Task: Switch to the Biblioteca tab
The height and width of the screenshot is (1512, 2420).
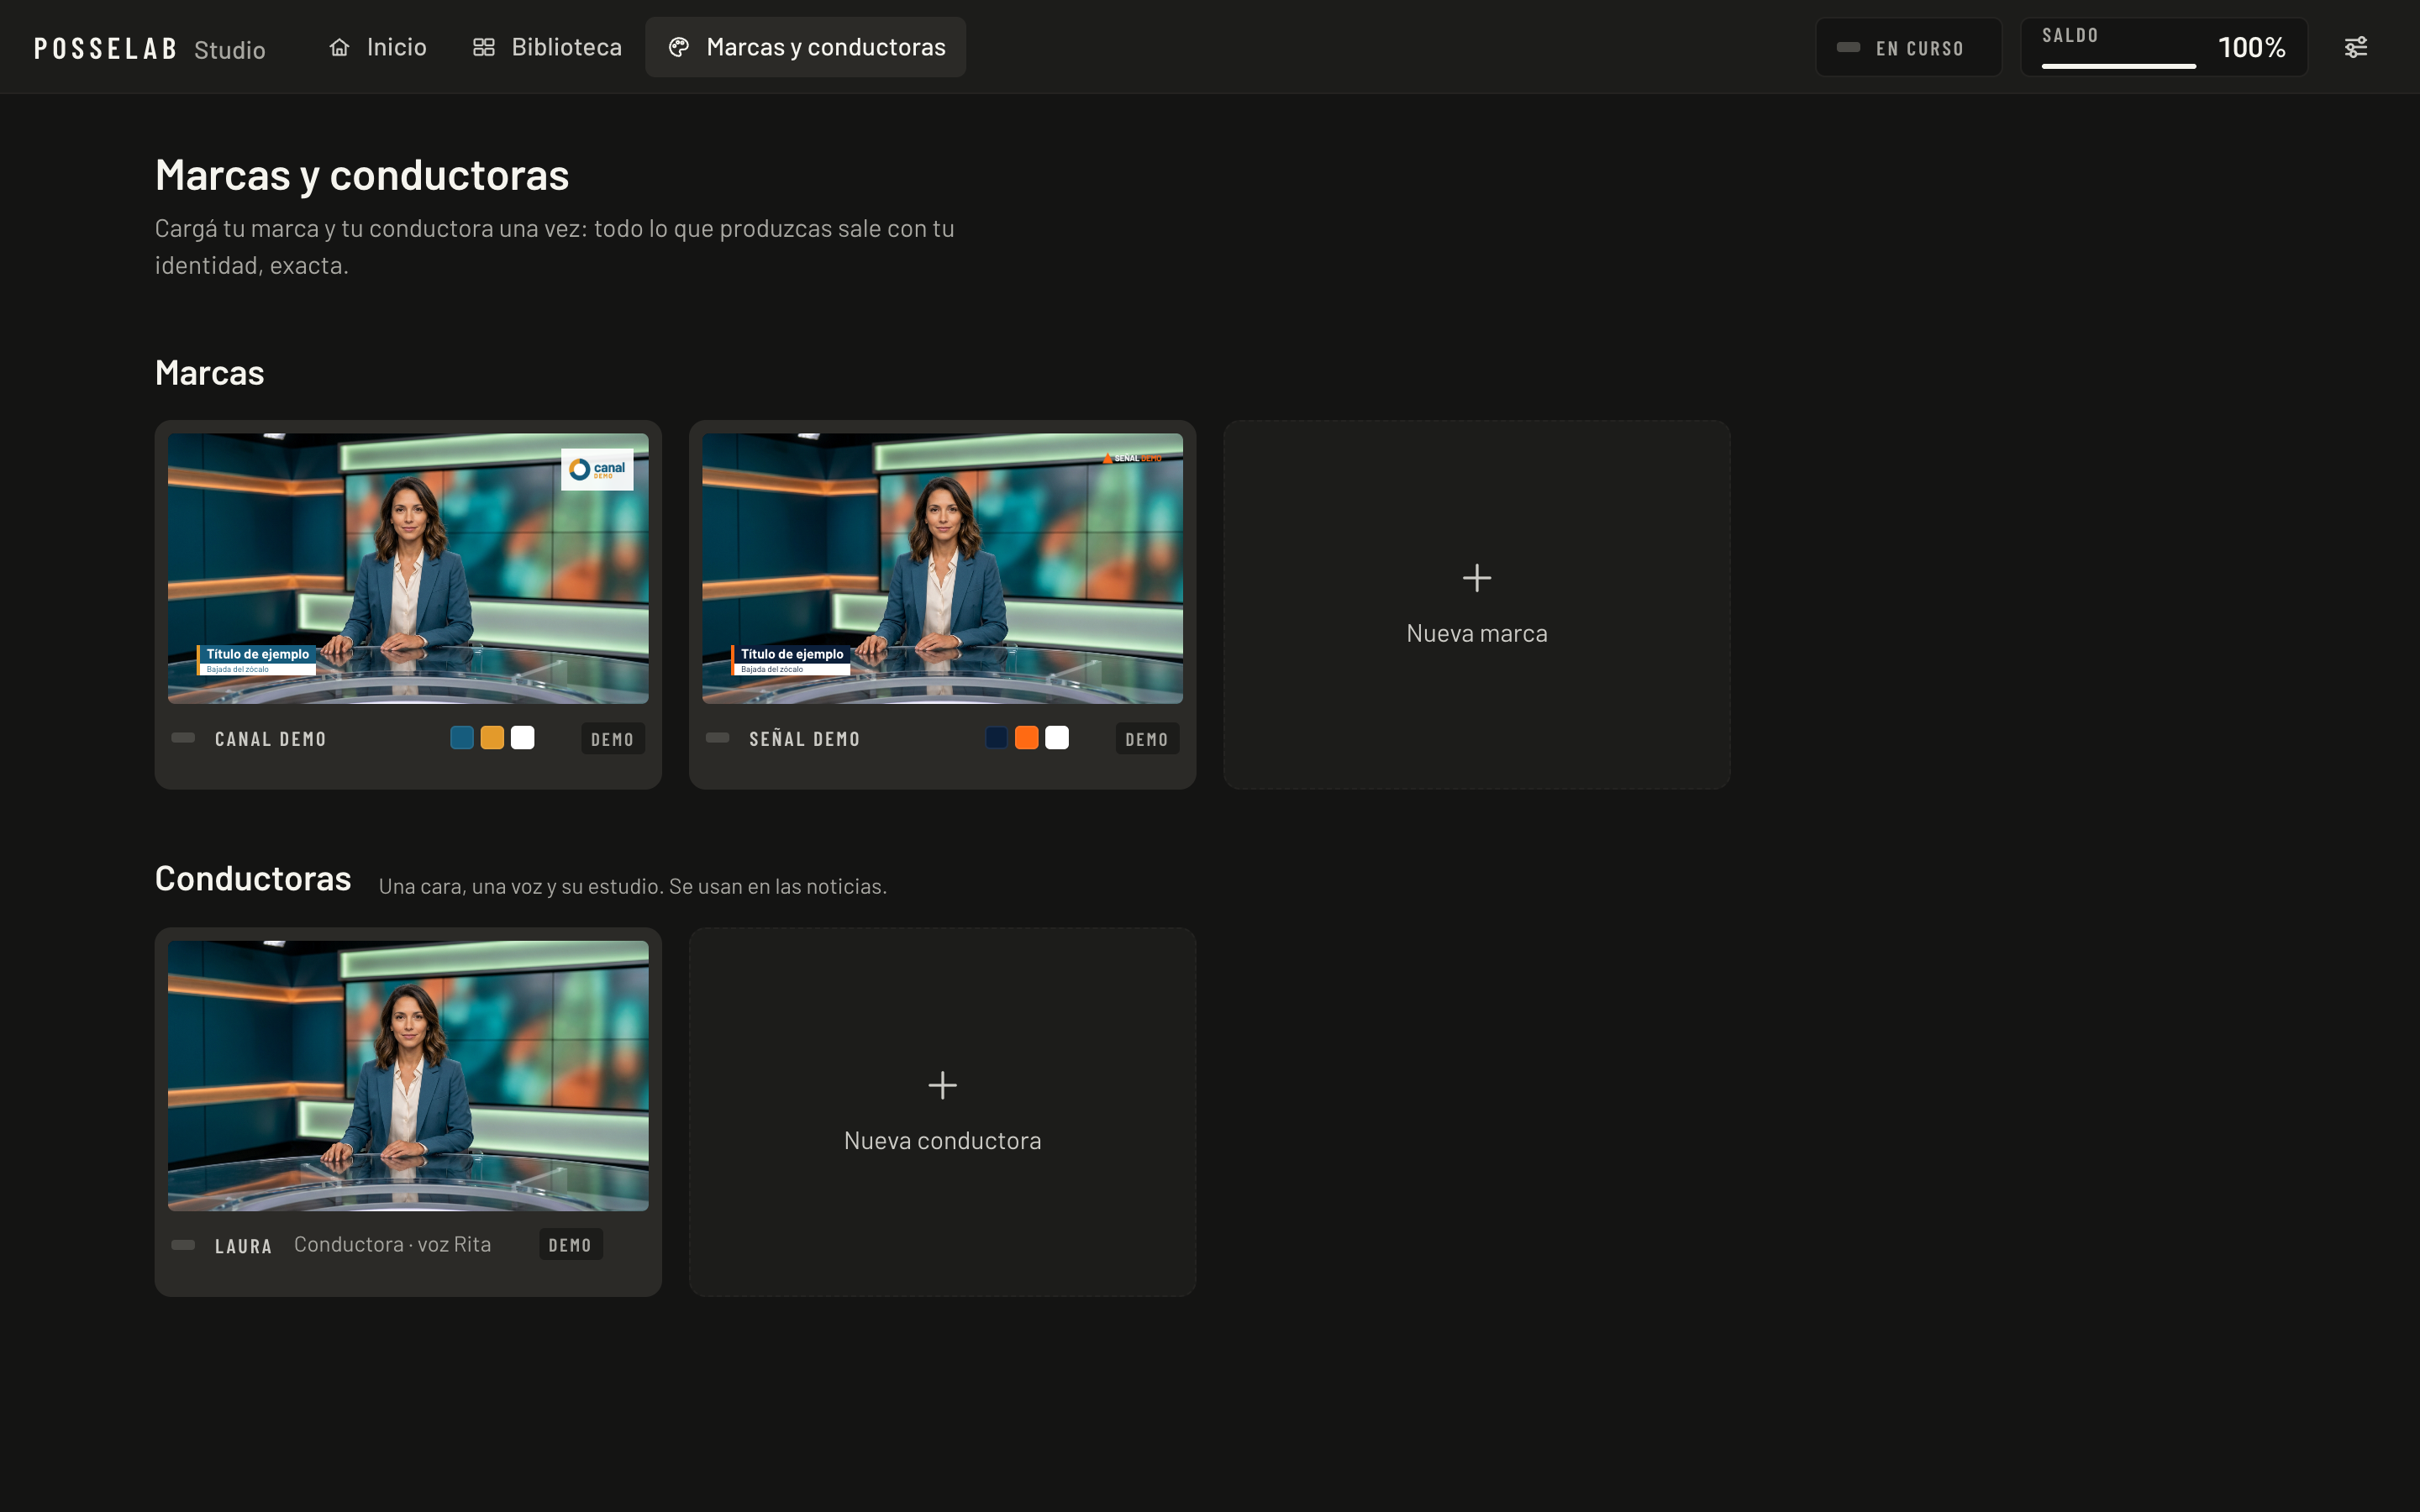Action: coord(547,47)
